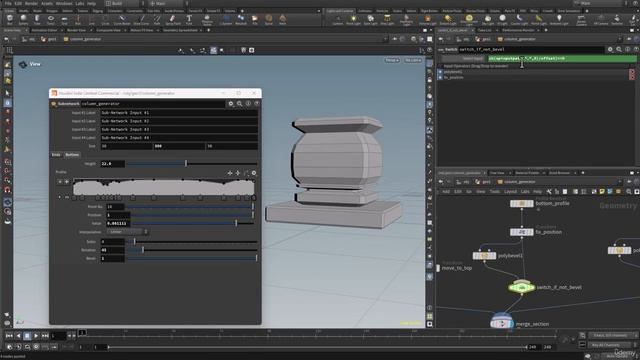Select the Tube shelf tool

[37, 19]
